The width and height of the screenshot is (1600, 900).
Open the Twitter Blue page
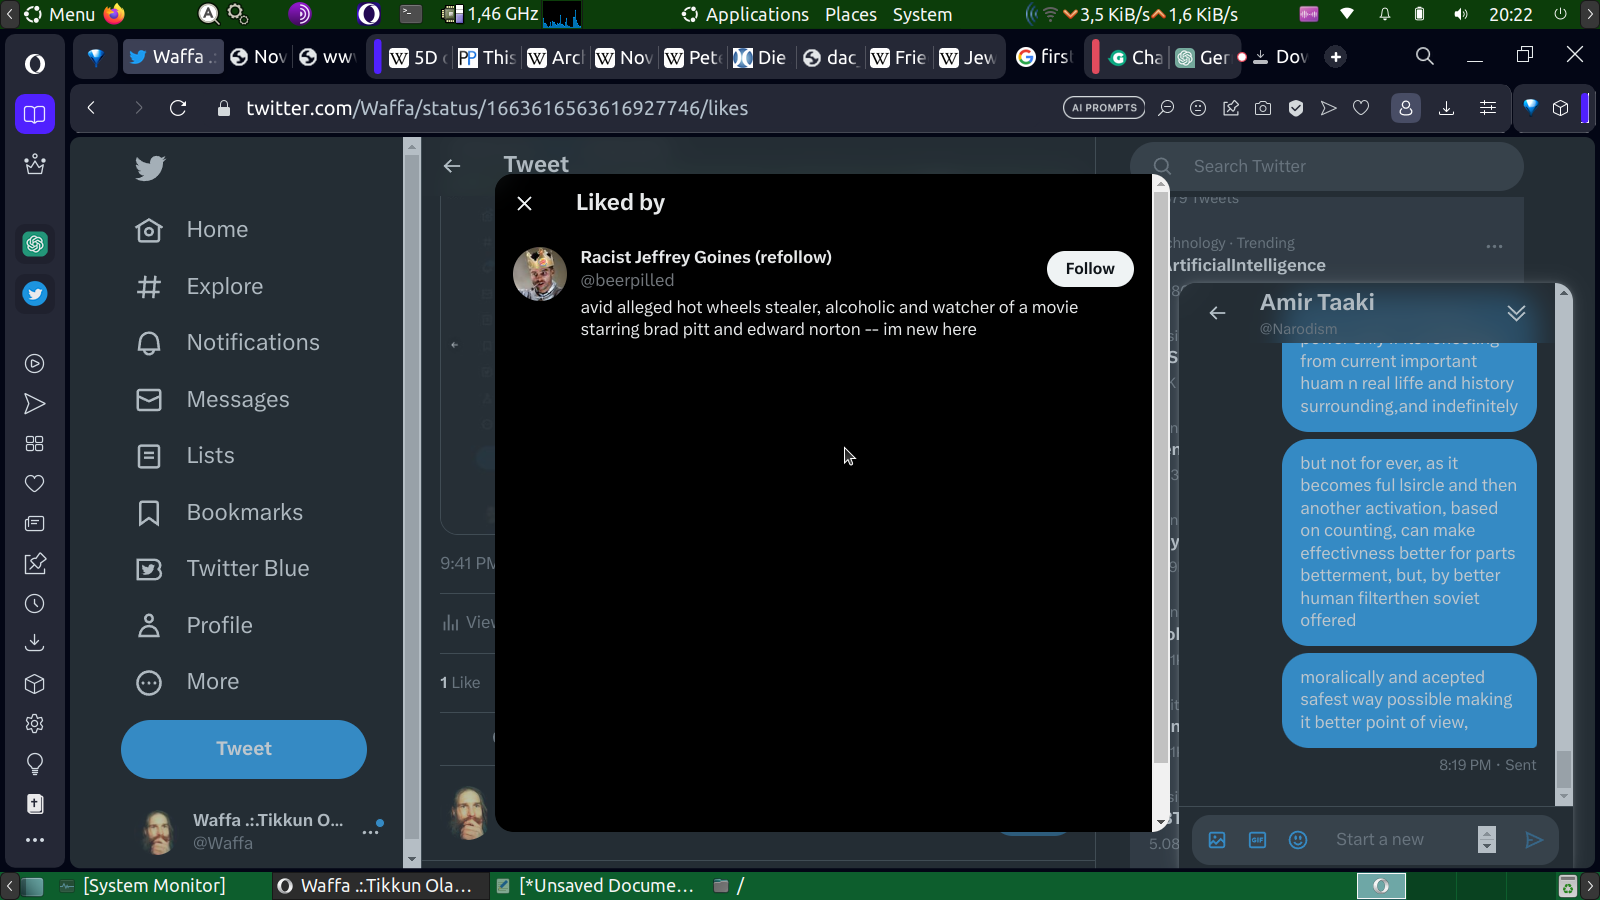tap(222, 569)
